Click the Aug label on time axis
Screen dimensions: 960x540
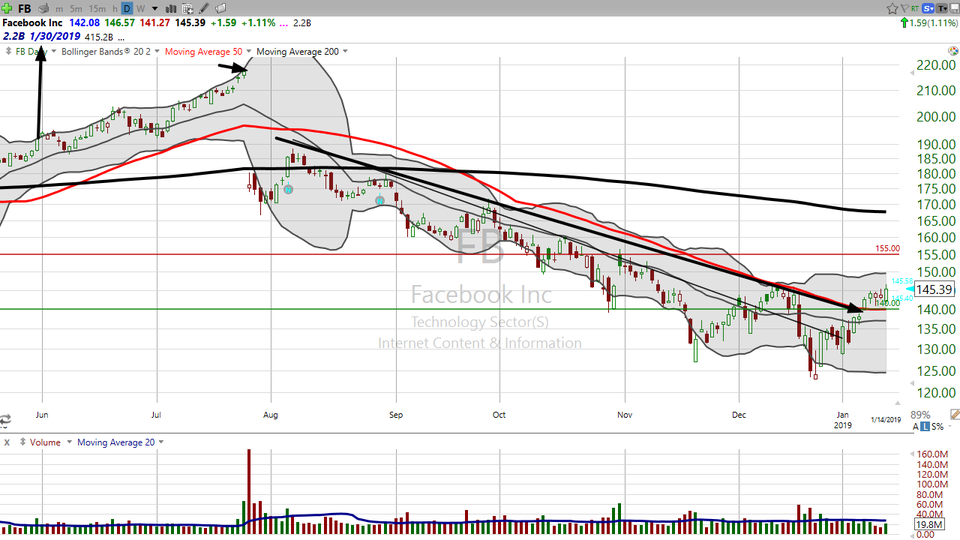point(271,414)
